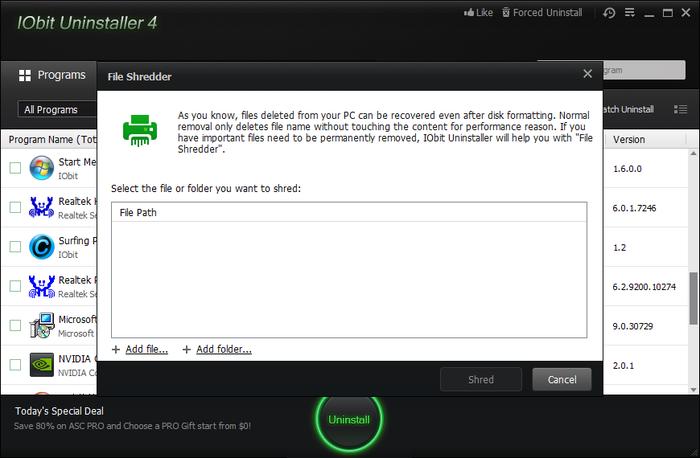This screenshot has height=458, width=700.
Task: Open Today's Special Deal promotion
Action: click(59, 411)
